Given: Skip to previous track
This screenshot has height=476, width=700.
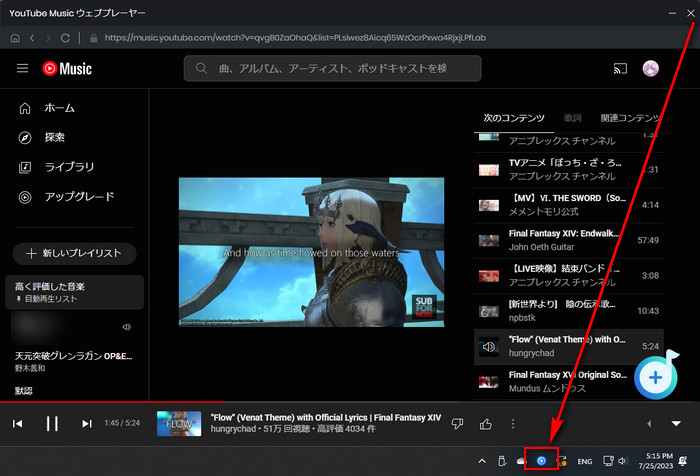Looking at the screenshot, I should pos(17,424).
